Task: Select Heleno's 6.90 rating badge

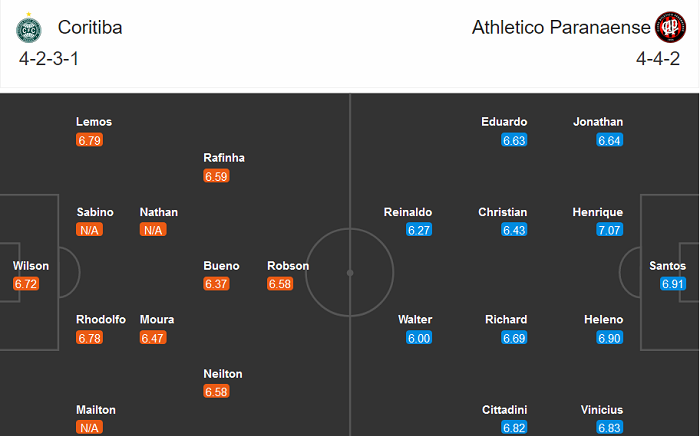Action: 610,339
